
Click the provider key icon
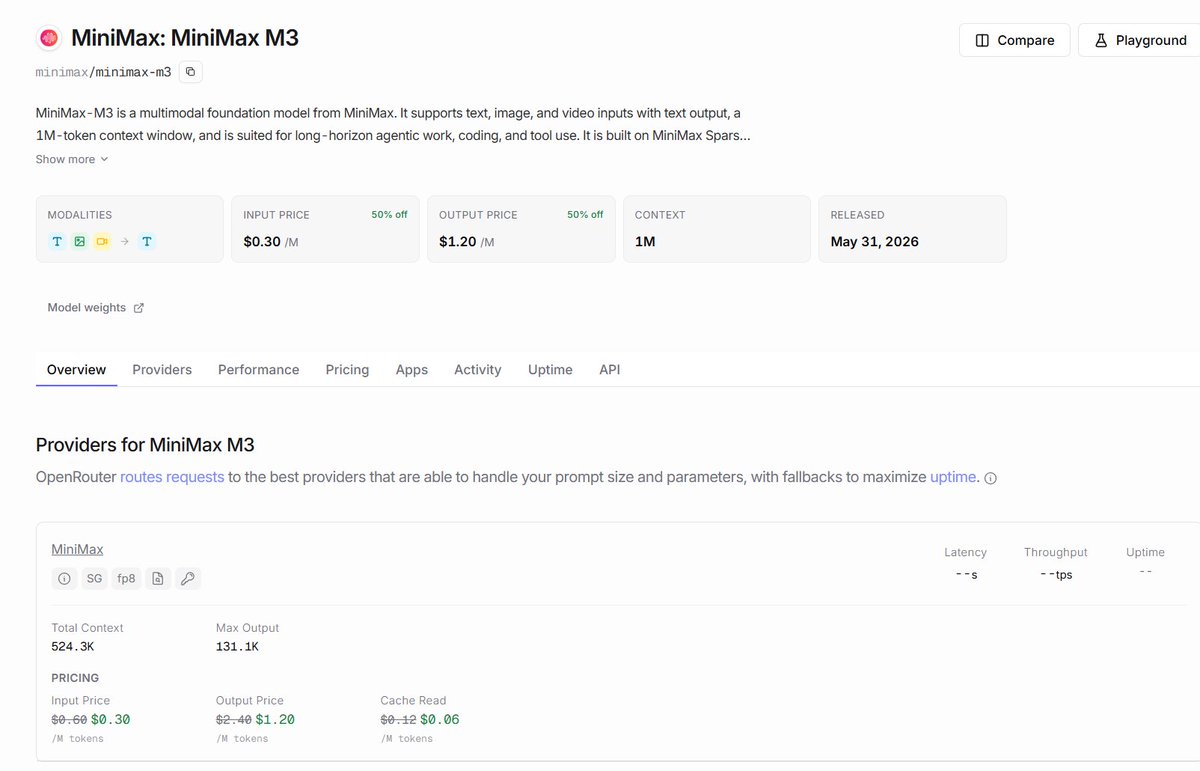click(188, 578)
